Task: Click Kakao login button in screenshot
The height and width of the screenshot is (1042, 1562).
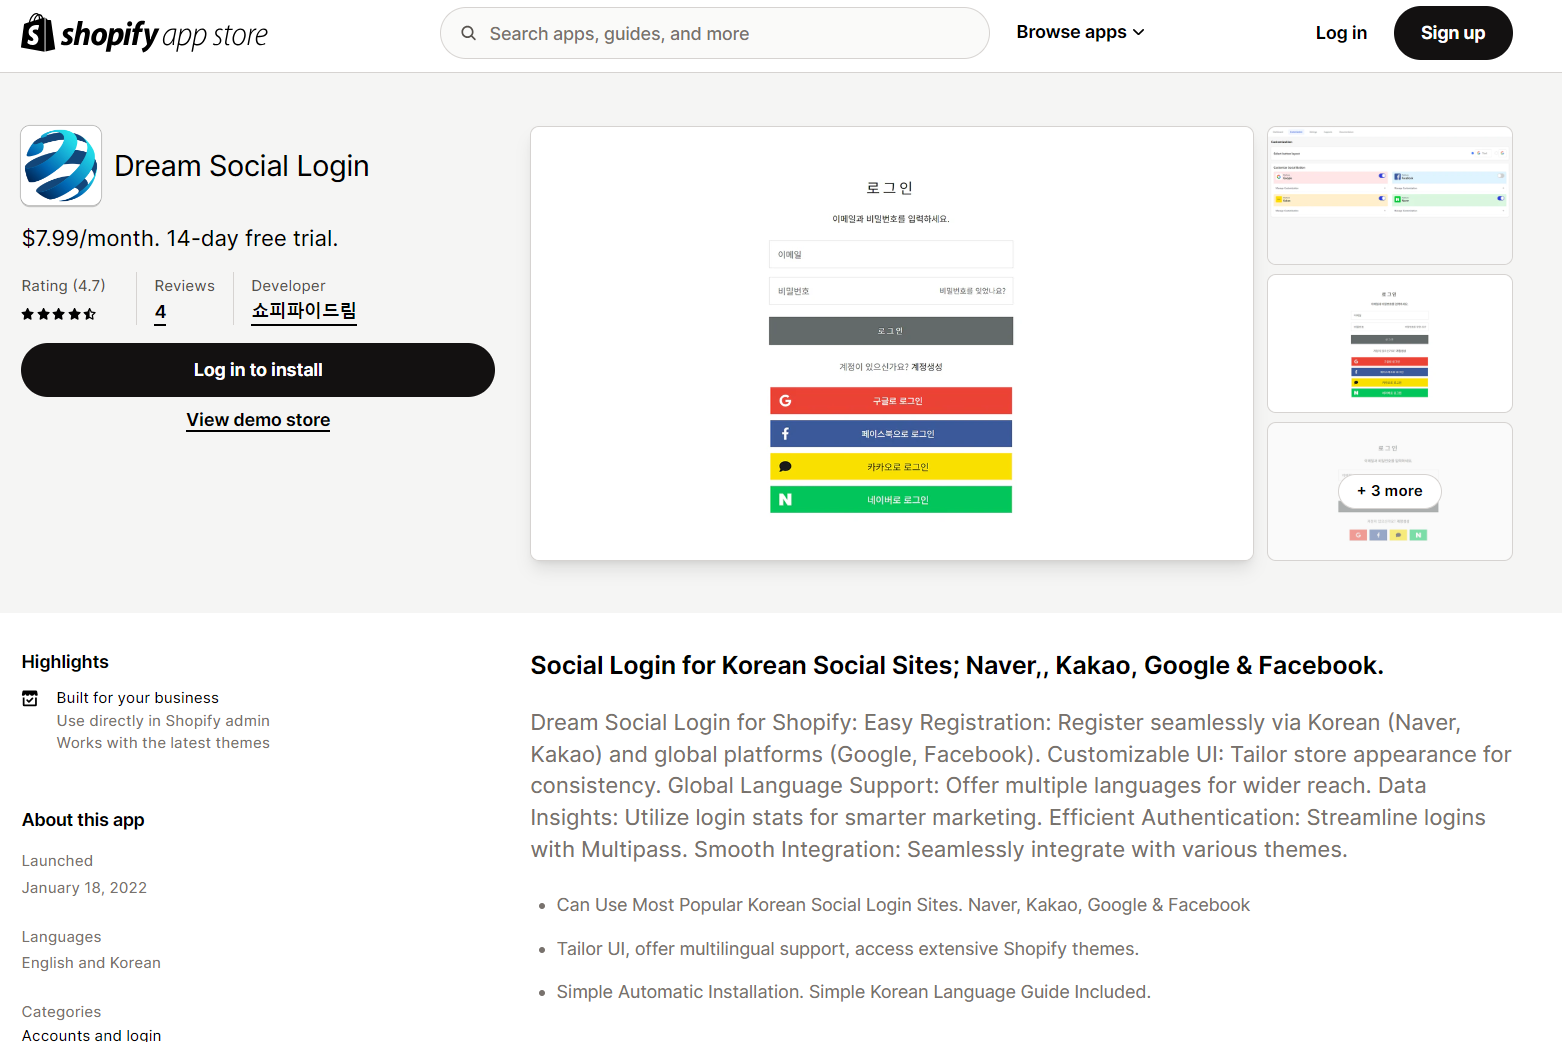Action: pos(891,467)
